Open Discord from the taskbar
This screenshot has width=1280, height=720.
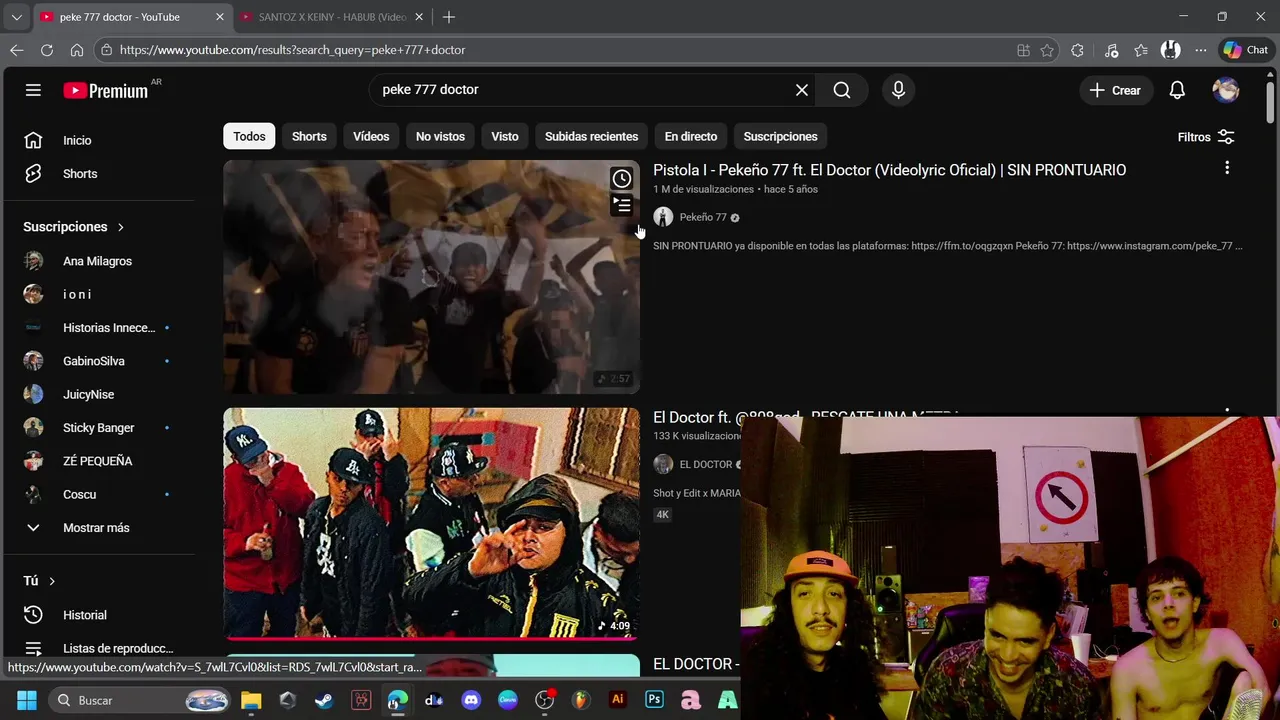(x=471, y=700)
